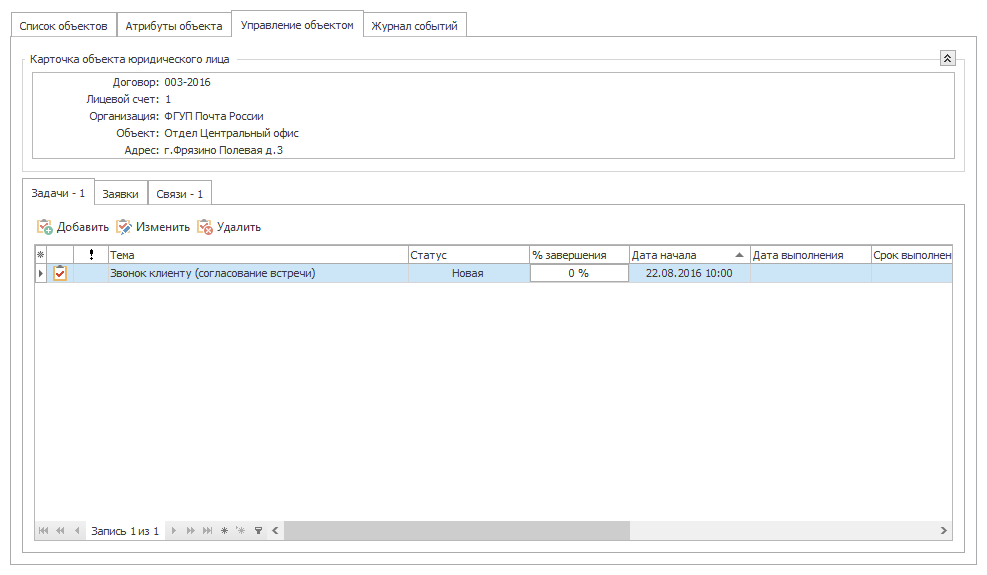987x575 pixels.
Task: Open the Заявки subtab
Action: [120, 194]
